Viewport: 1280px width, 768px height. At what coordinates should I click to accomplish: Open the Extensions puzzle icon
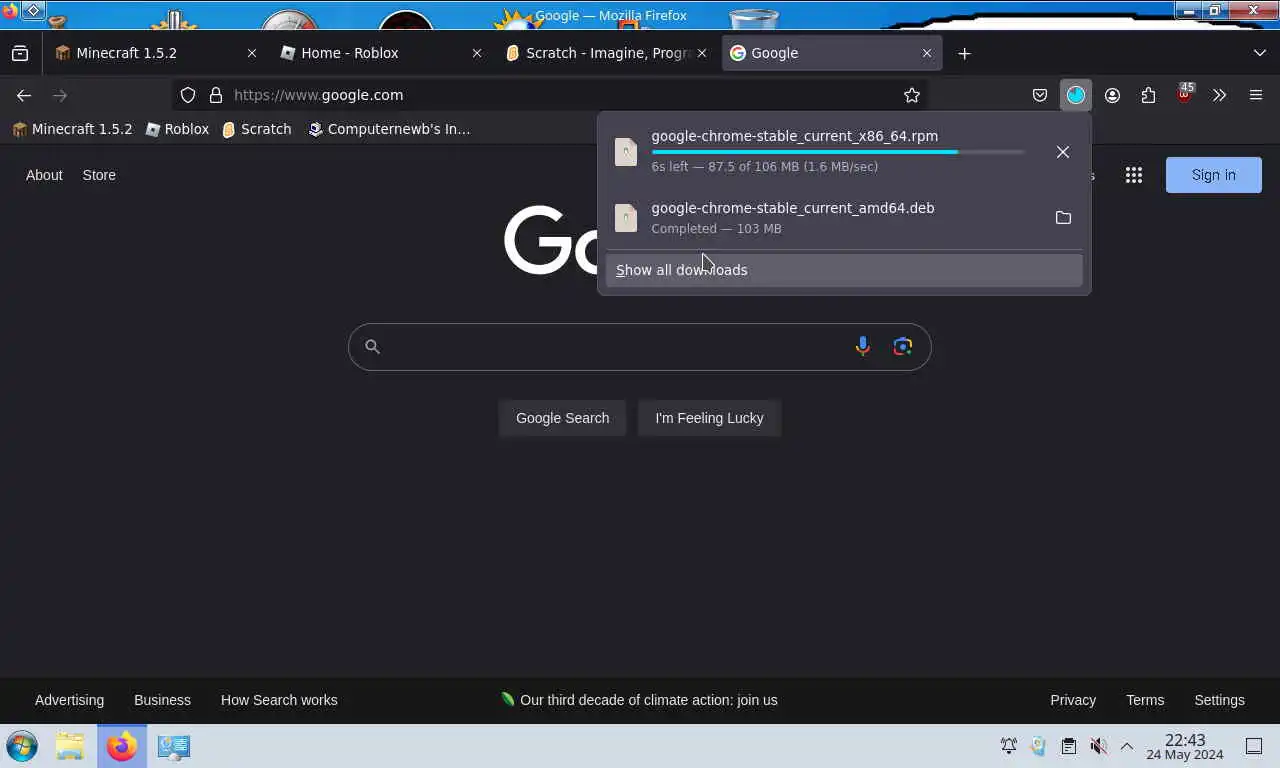coord(1148,95)
